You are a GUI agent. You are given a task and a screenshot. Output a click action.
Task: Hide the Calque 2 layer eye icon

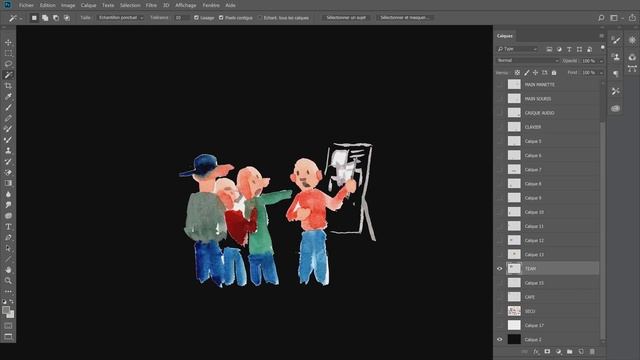coord(500,340)
